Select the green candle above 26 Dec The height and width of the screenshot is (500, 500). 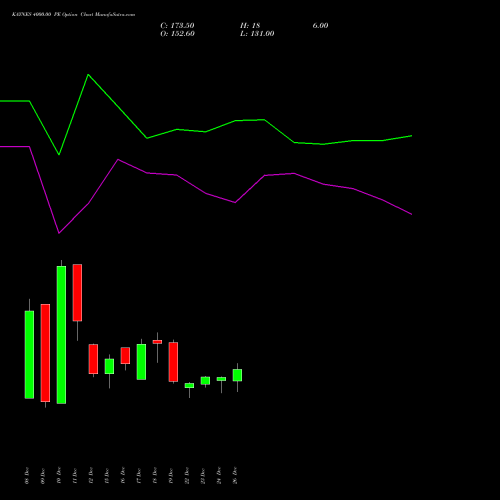tap(237, 375)
